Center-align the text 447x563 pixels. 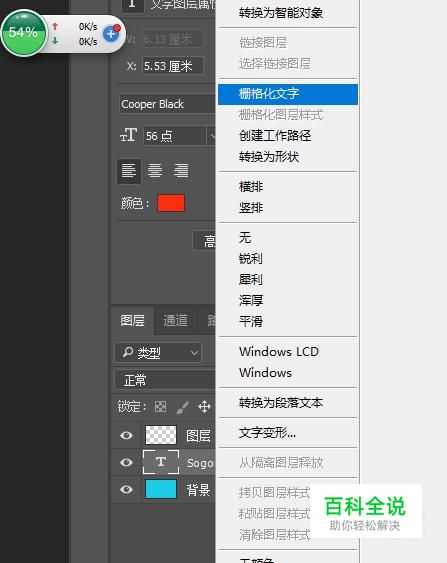point(155,171)
